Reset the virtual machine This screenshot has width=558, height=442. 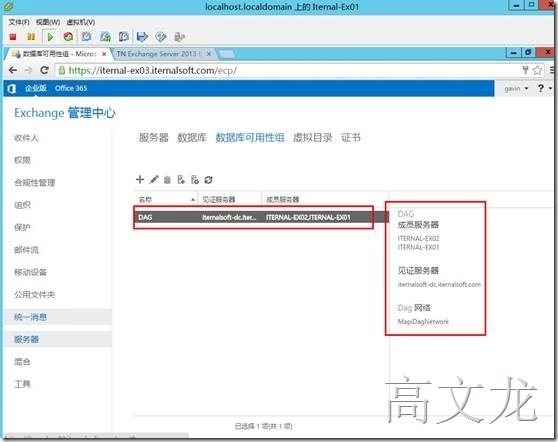[x=68, y=37]
